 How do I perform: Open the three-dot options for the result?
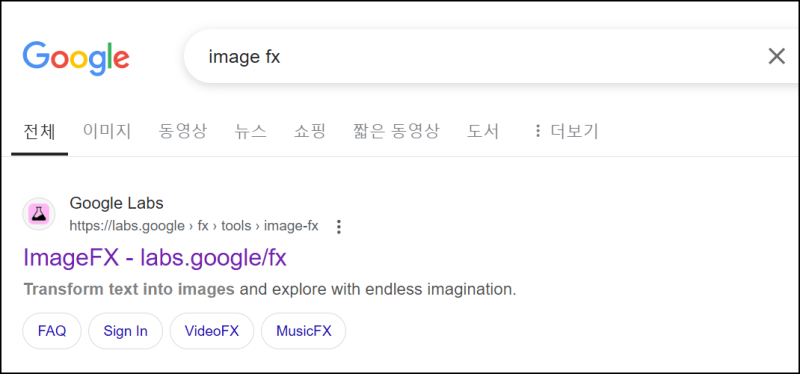[x=338, y=227]
